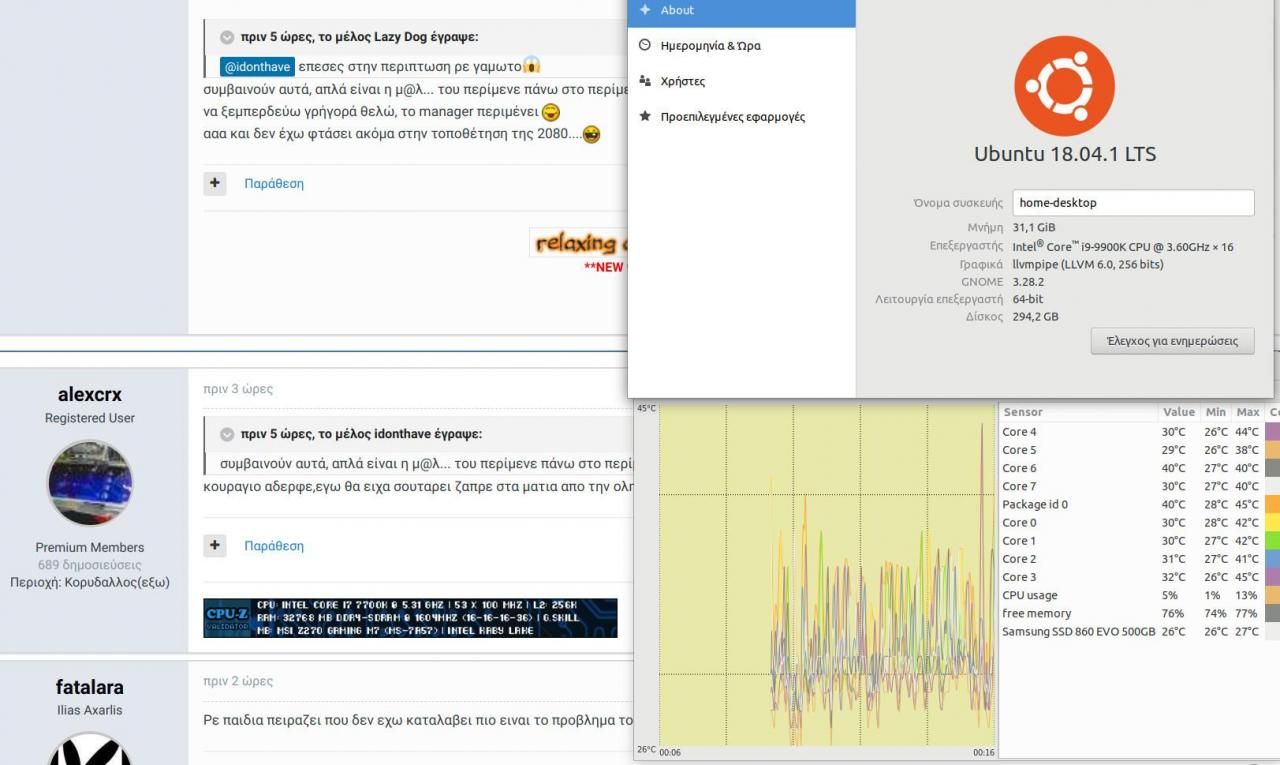Viewport: 1280px width, 765px height.
Task: Sort sensor table by Value column
Action: tap(1179, 412)
